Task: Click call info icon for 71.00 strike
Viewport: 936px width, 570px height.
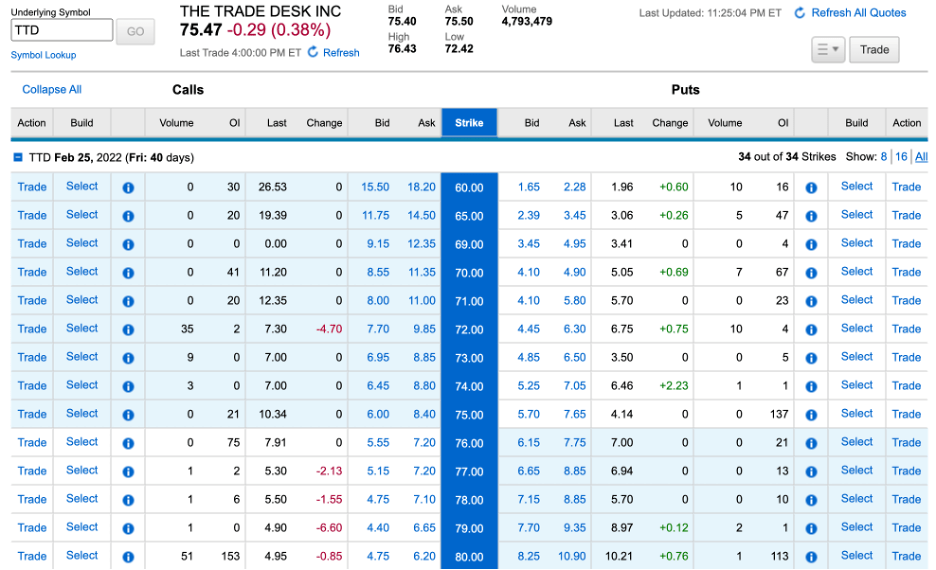Action: 128,301
